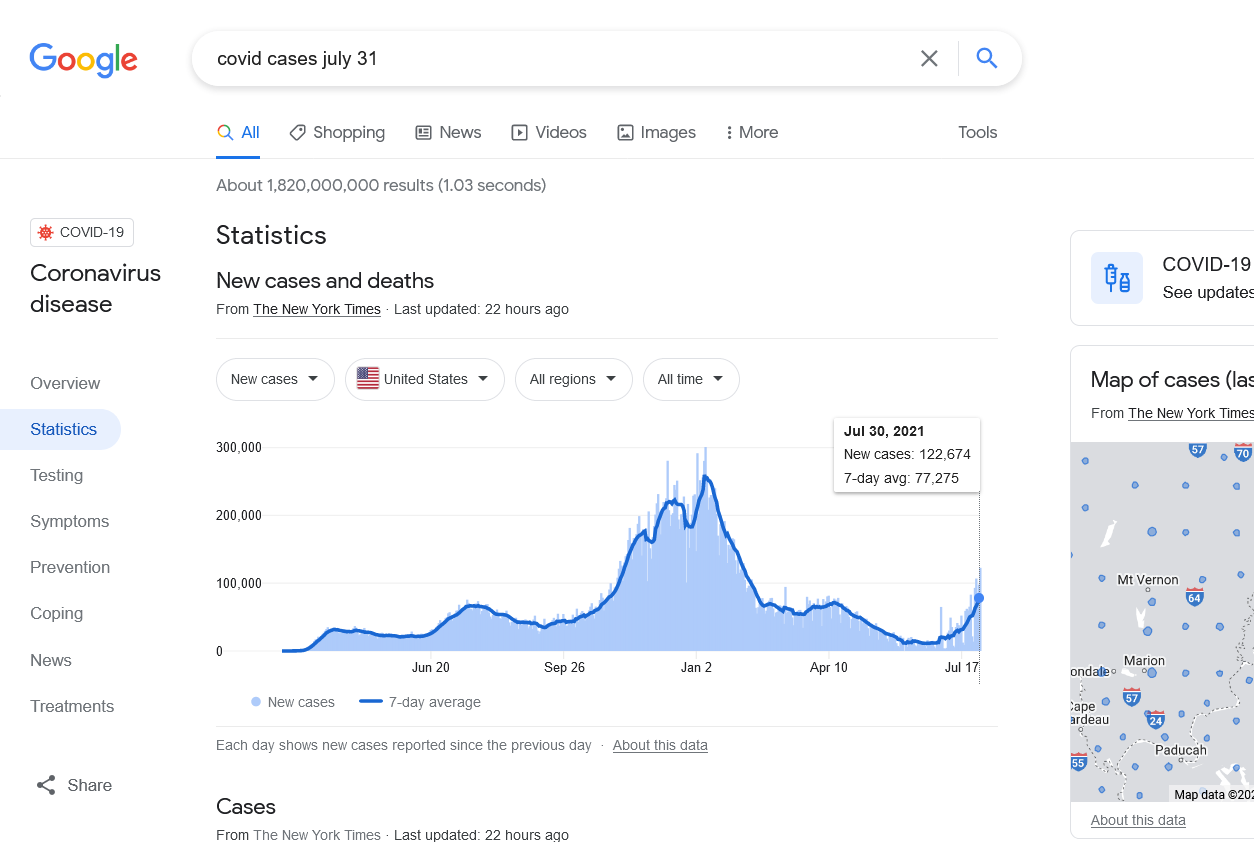This screenshot has width=1254, height=842.
Task: Click the New cases legend item
Action: 293,702
